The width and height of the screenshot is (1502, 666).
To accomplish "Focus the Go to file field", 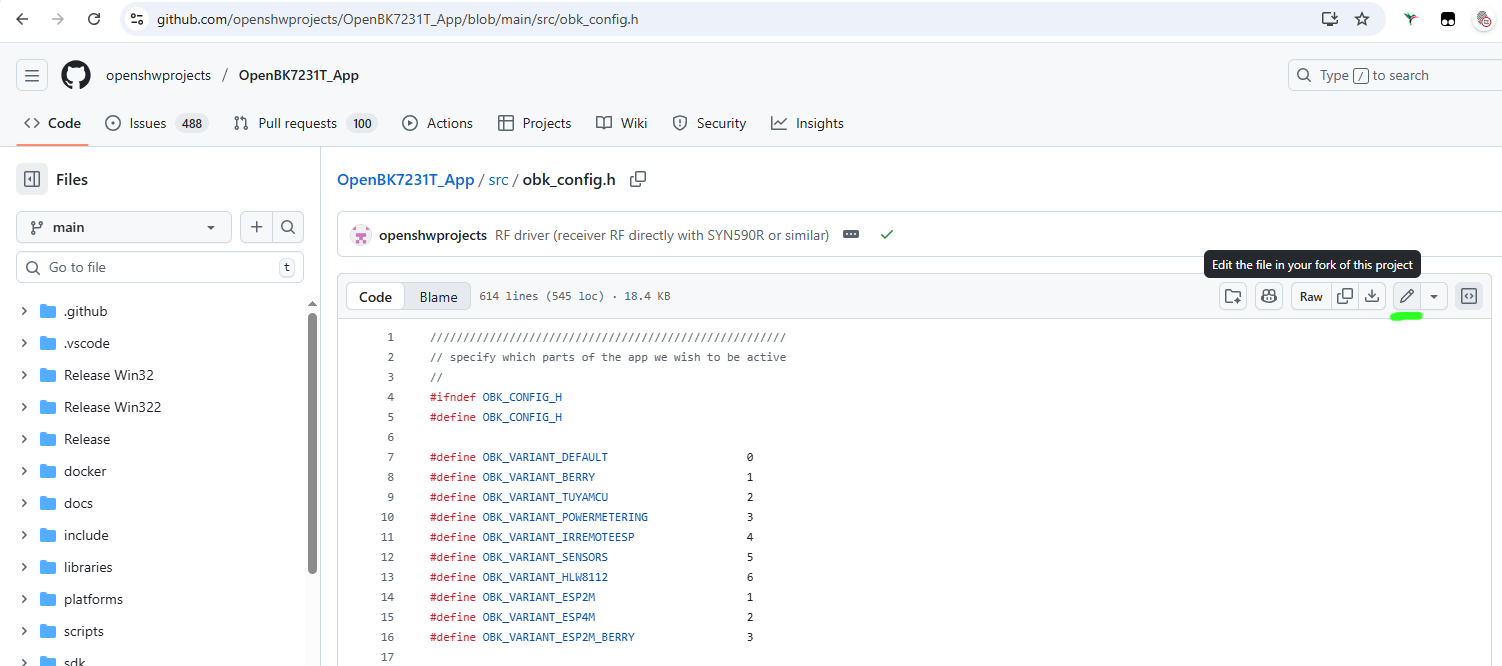I will click(x=160, y=267).
